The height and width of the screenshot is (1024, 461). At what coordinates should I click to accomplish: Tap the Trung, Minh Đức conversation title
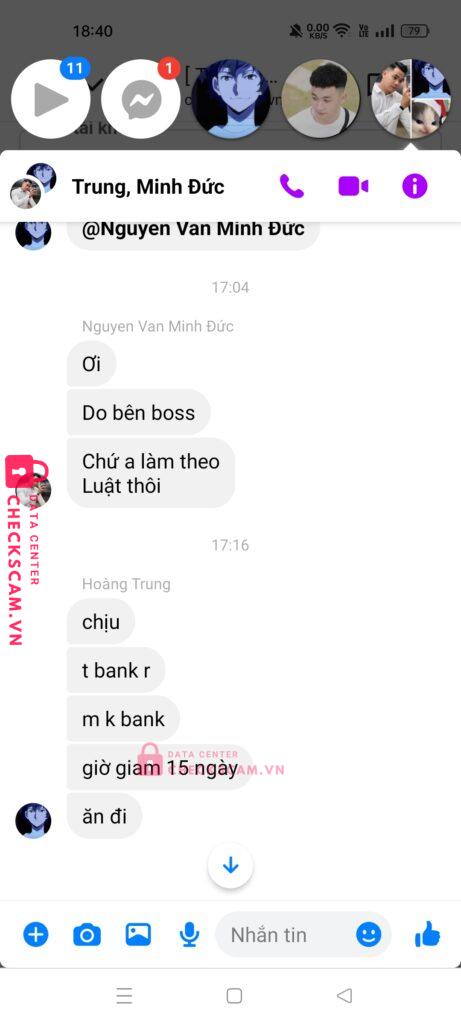coord(148,187)
